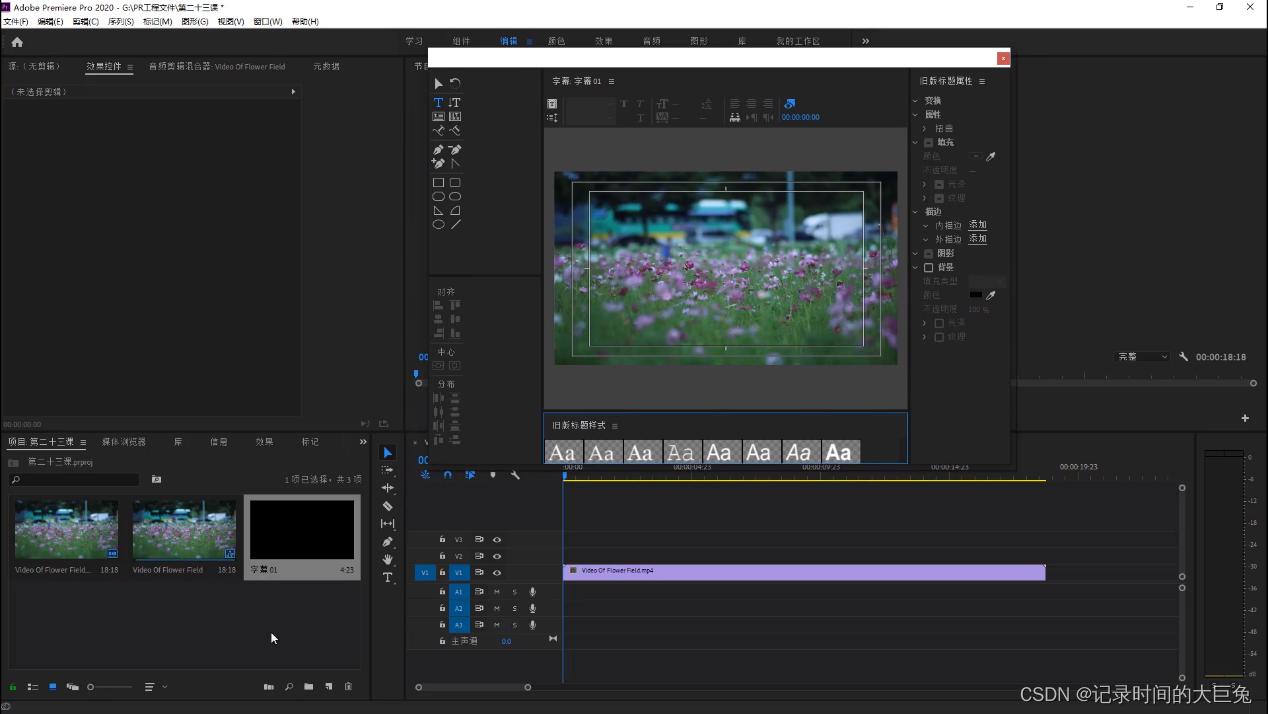Pick the Selection arrow tool in title designer
1268x714 pixels.
click(438, 83)
